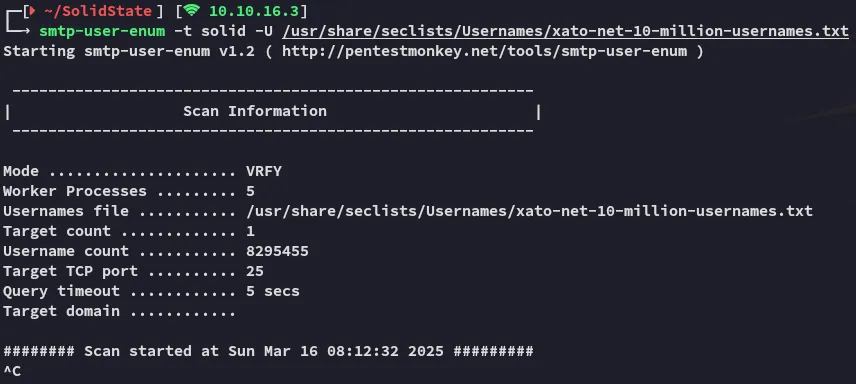Click the VRFY mode value
Image resolution: width=856 pixels, height=384 pixels.
pos(264,171)
